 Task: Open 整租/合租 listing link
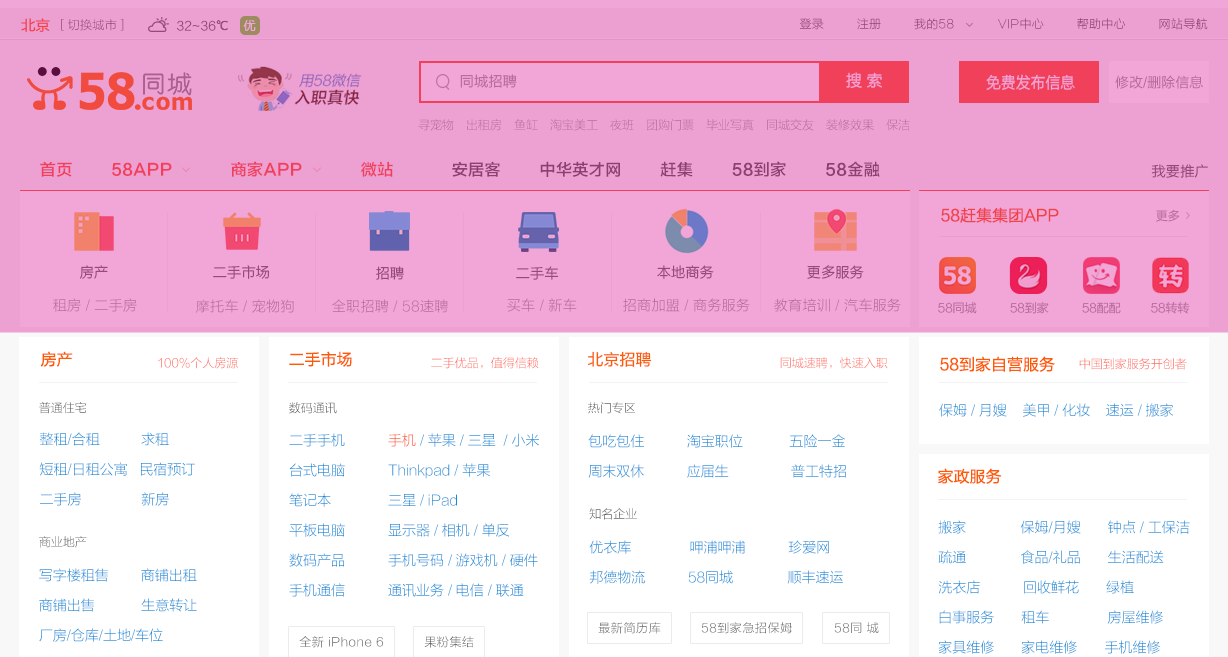[x=70, y=439]
